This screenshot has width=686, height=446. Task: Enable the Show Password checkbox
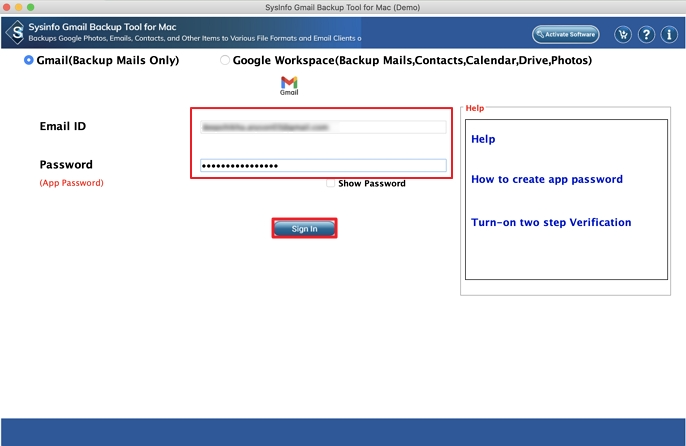tap(330, 183)
